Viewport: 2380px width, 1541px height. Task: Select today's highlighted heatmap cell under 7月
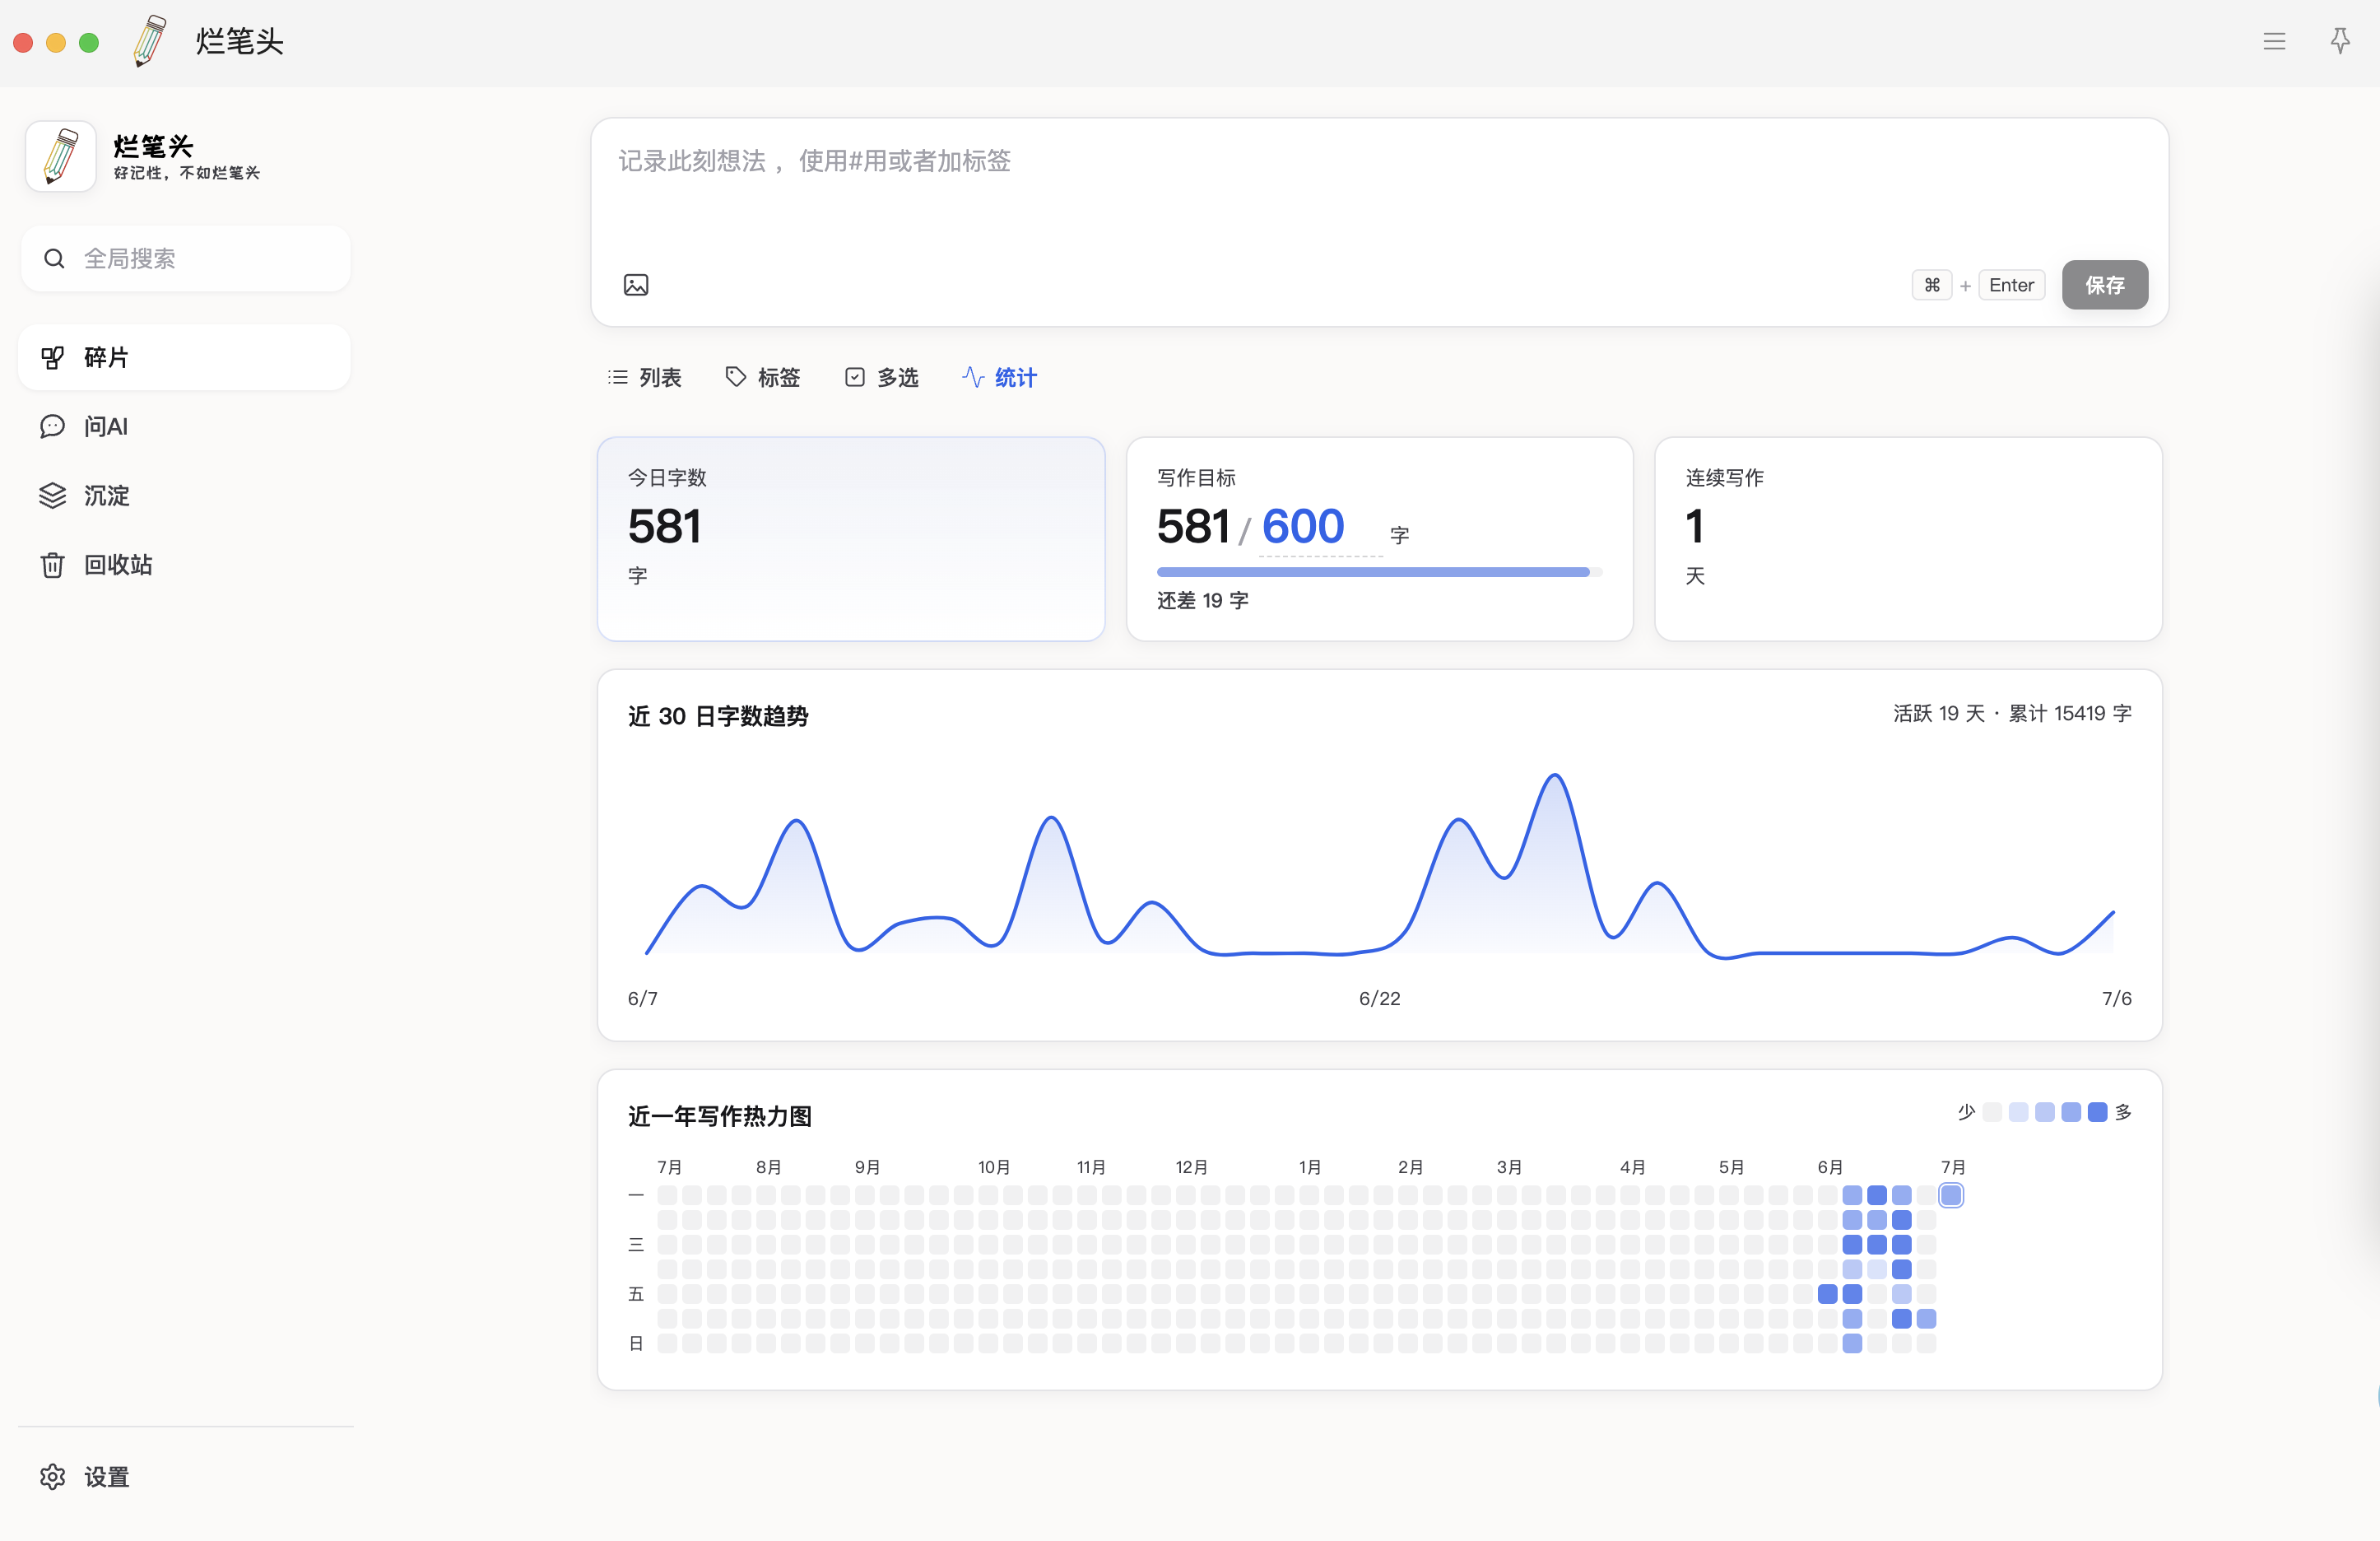1950,1195
